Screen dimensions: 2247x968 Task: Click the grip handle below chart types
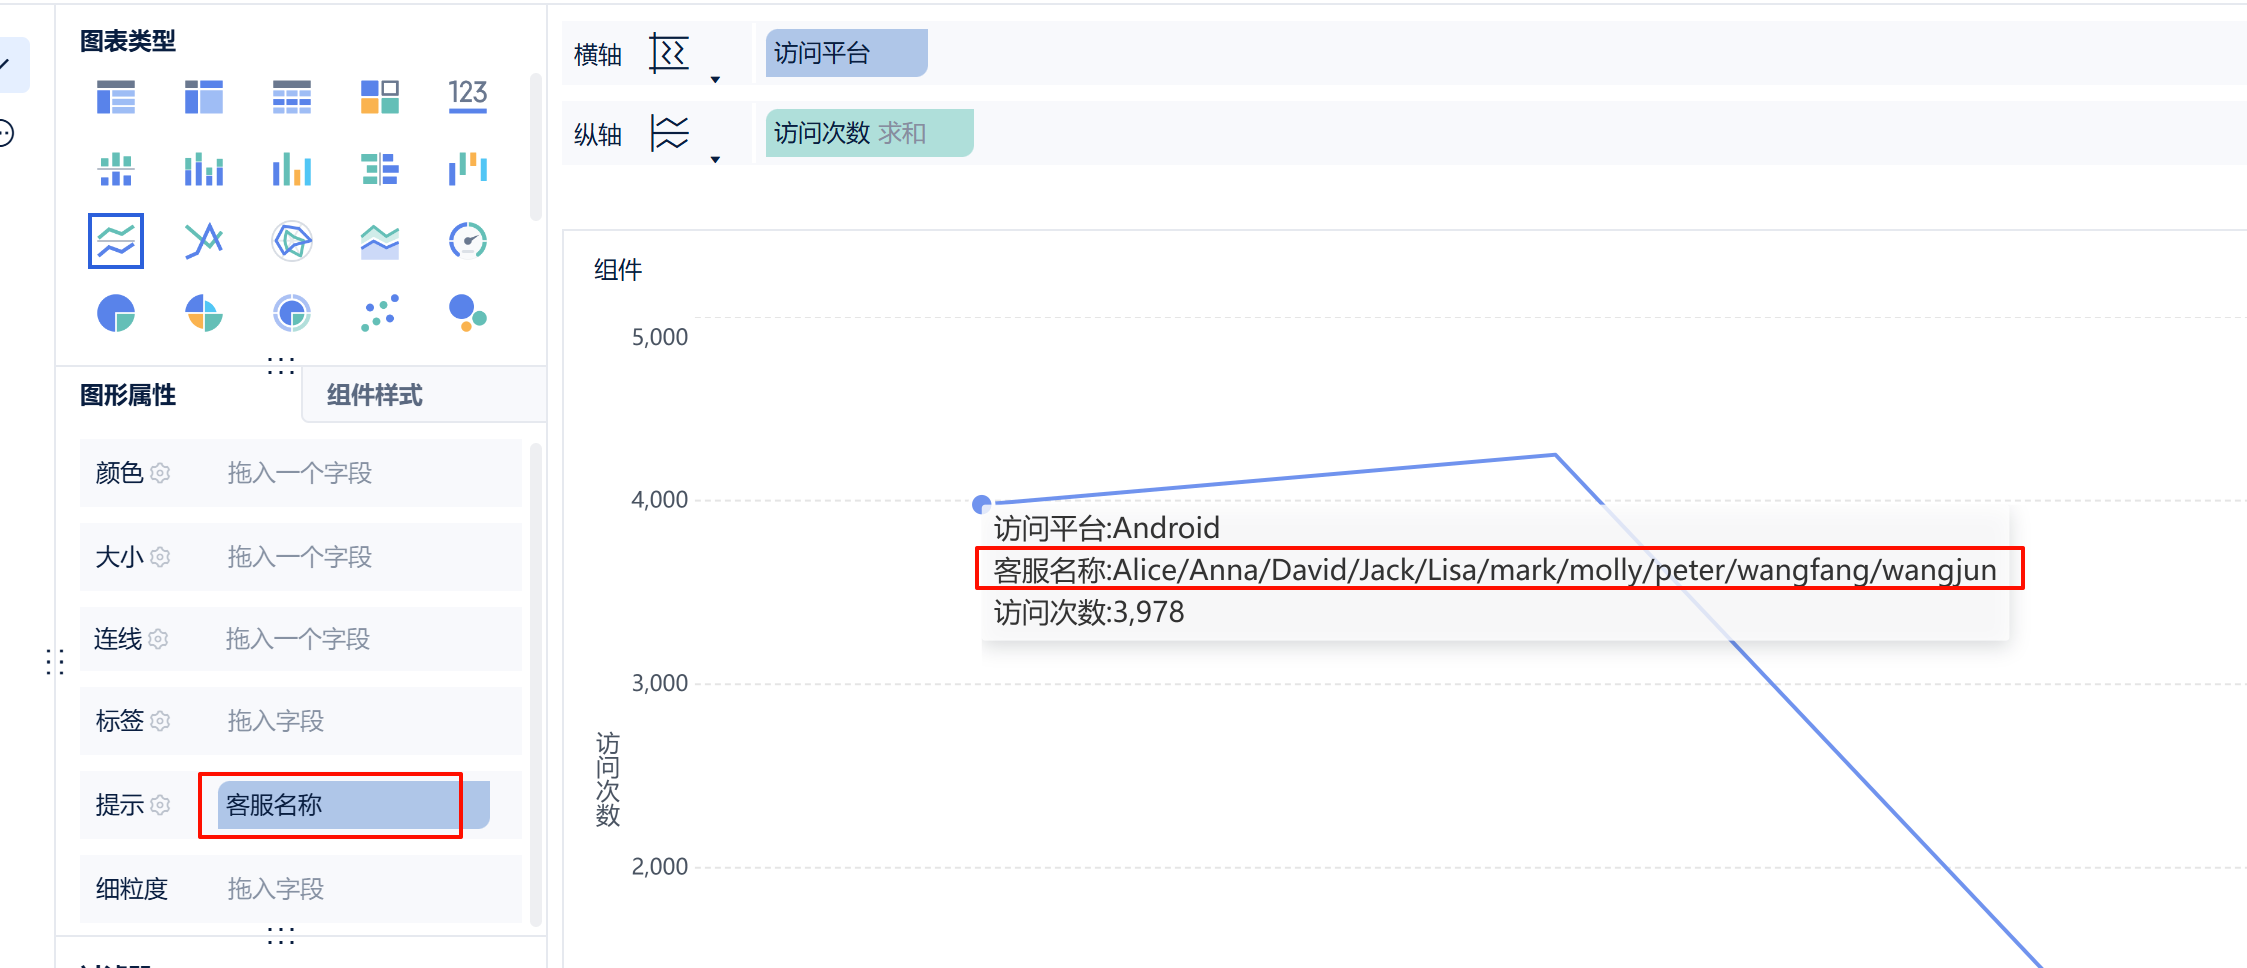(x=281, y=365)
